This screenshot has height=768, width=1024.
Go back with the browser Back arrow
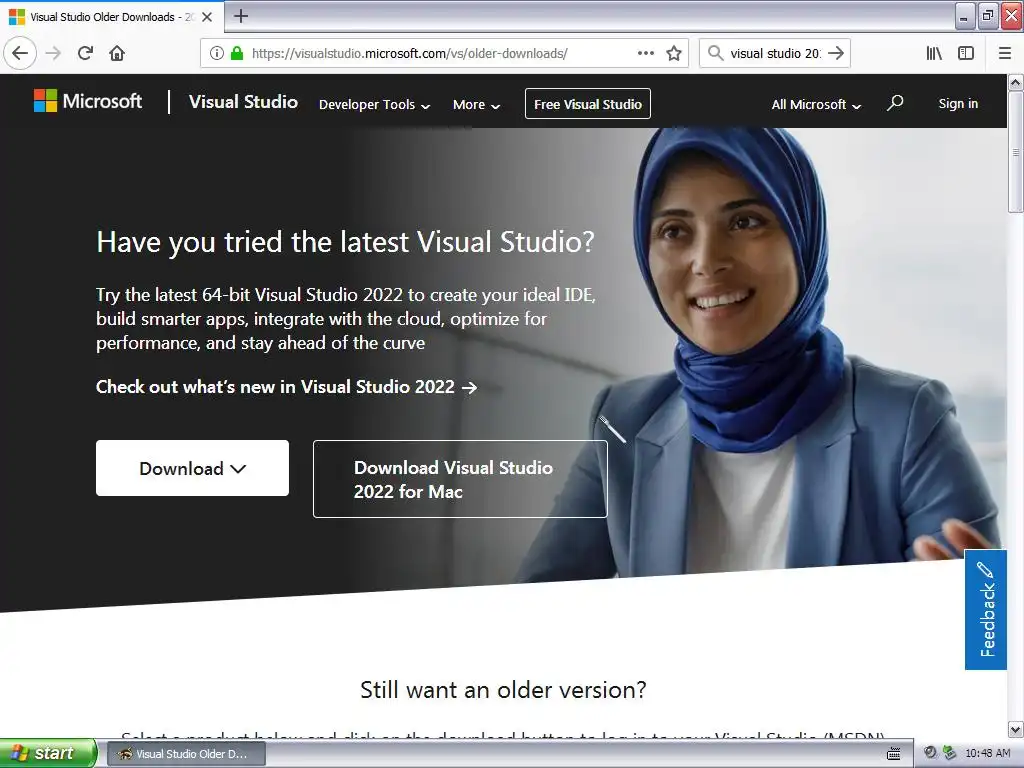[x=20, y=54]
